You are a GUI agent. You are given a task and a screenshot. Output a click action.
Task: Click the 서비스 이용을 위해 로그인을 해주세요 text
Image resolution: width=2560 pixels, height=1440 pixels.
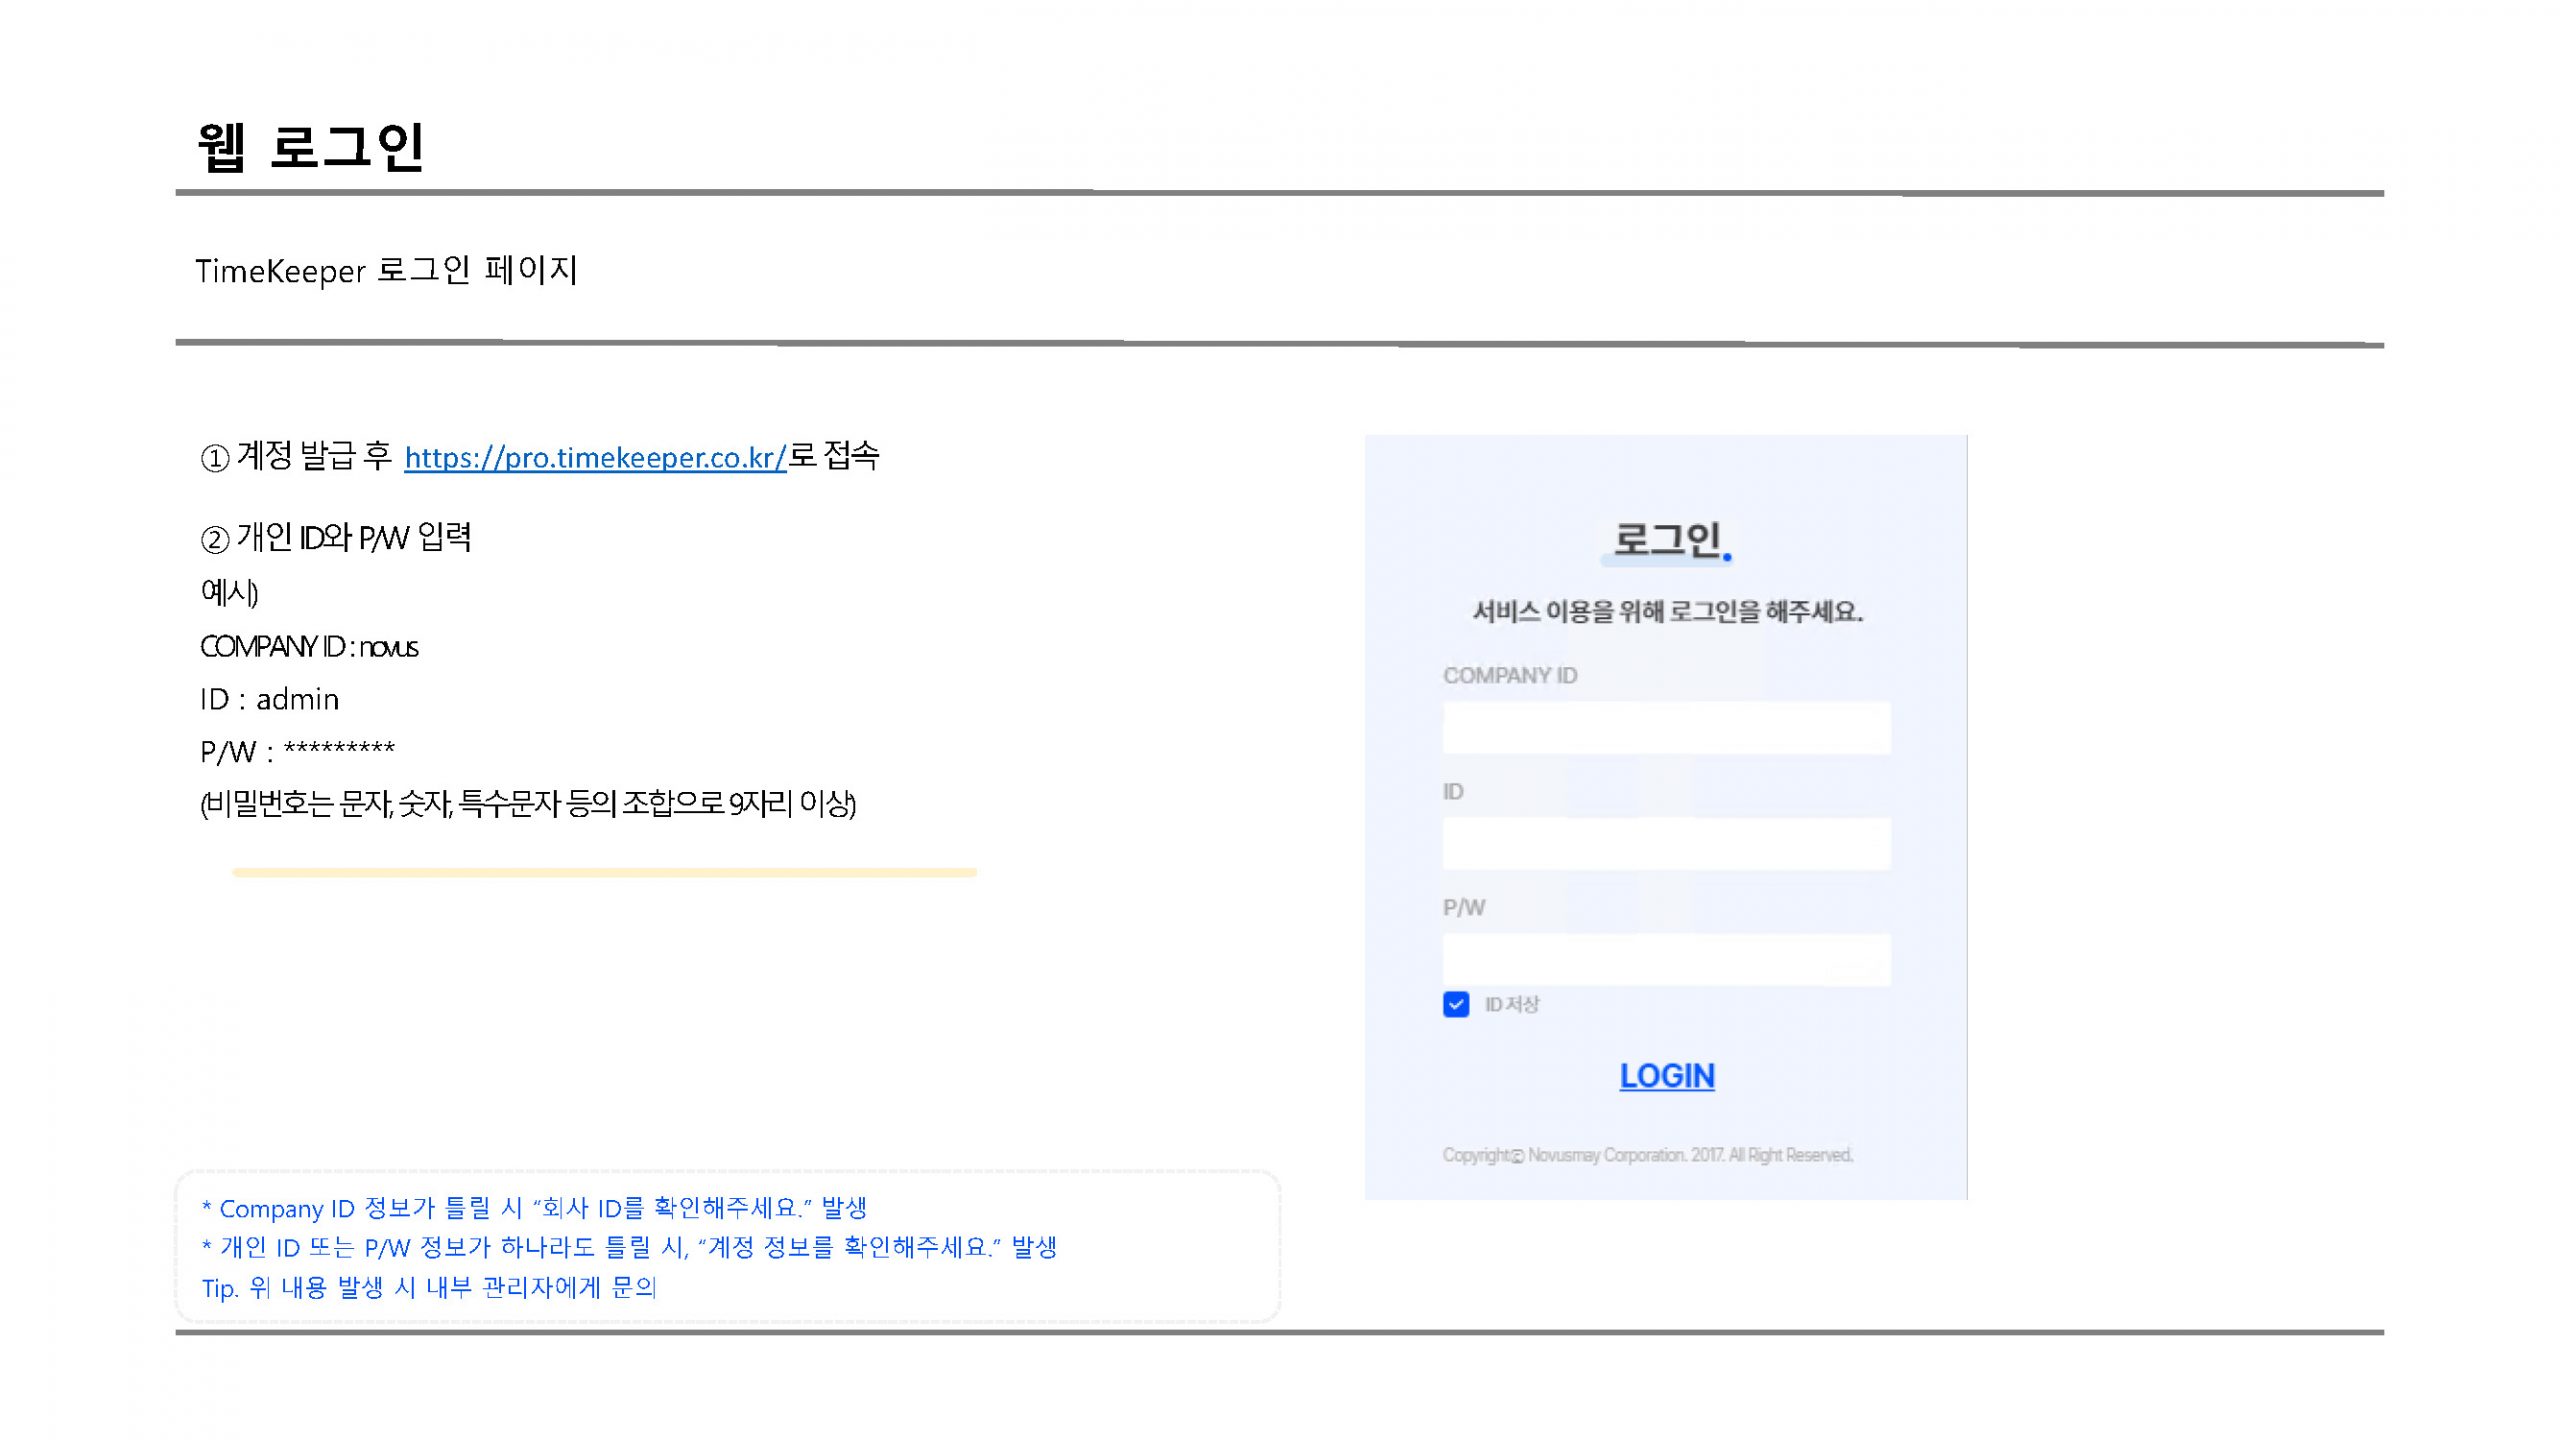pyautogui.click(x=1667, y=611)
